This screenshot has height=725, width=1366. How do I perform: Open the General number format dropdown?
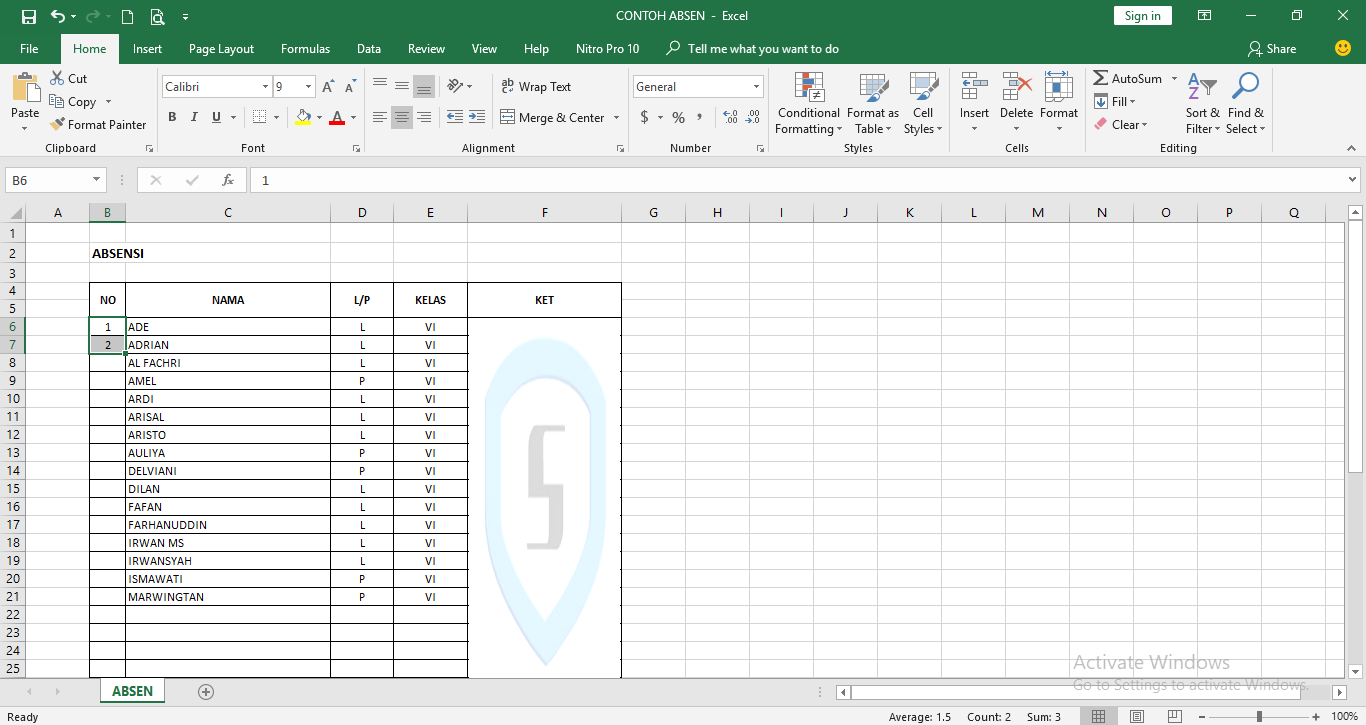coord(756,87)
